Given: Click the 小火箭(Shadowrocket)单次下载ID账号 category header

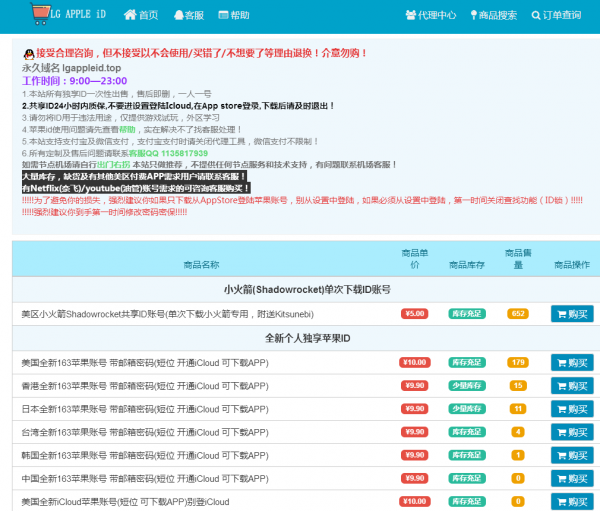Looking at the screenshot, I should 307,290.
